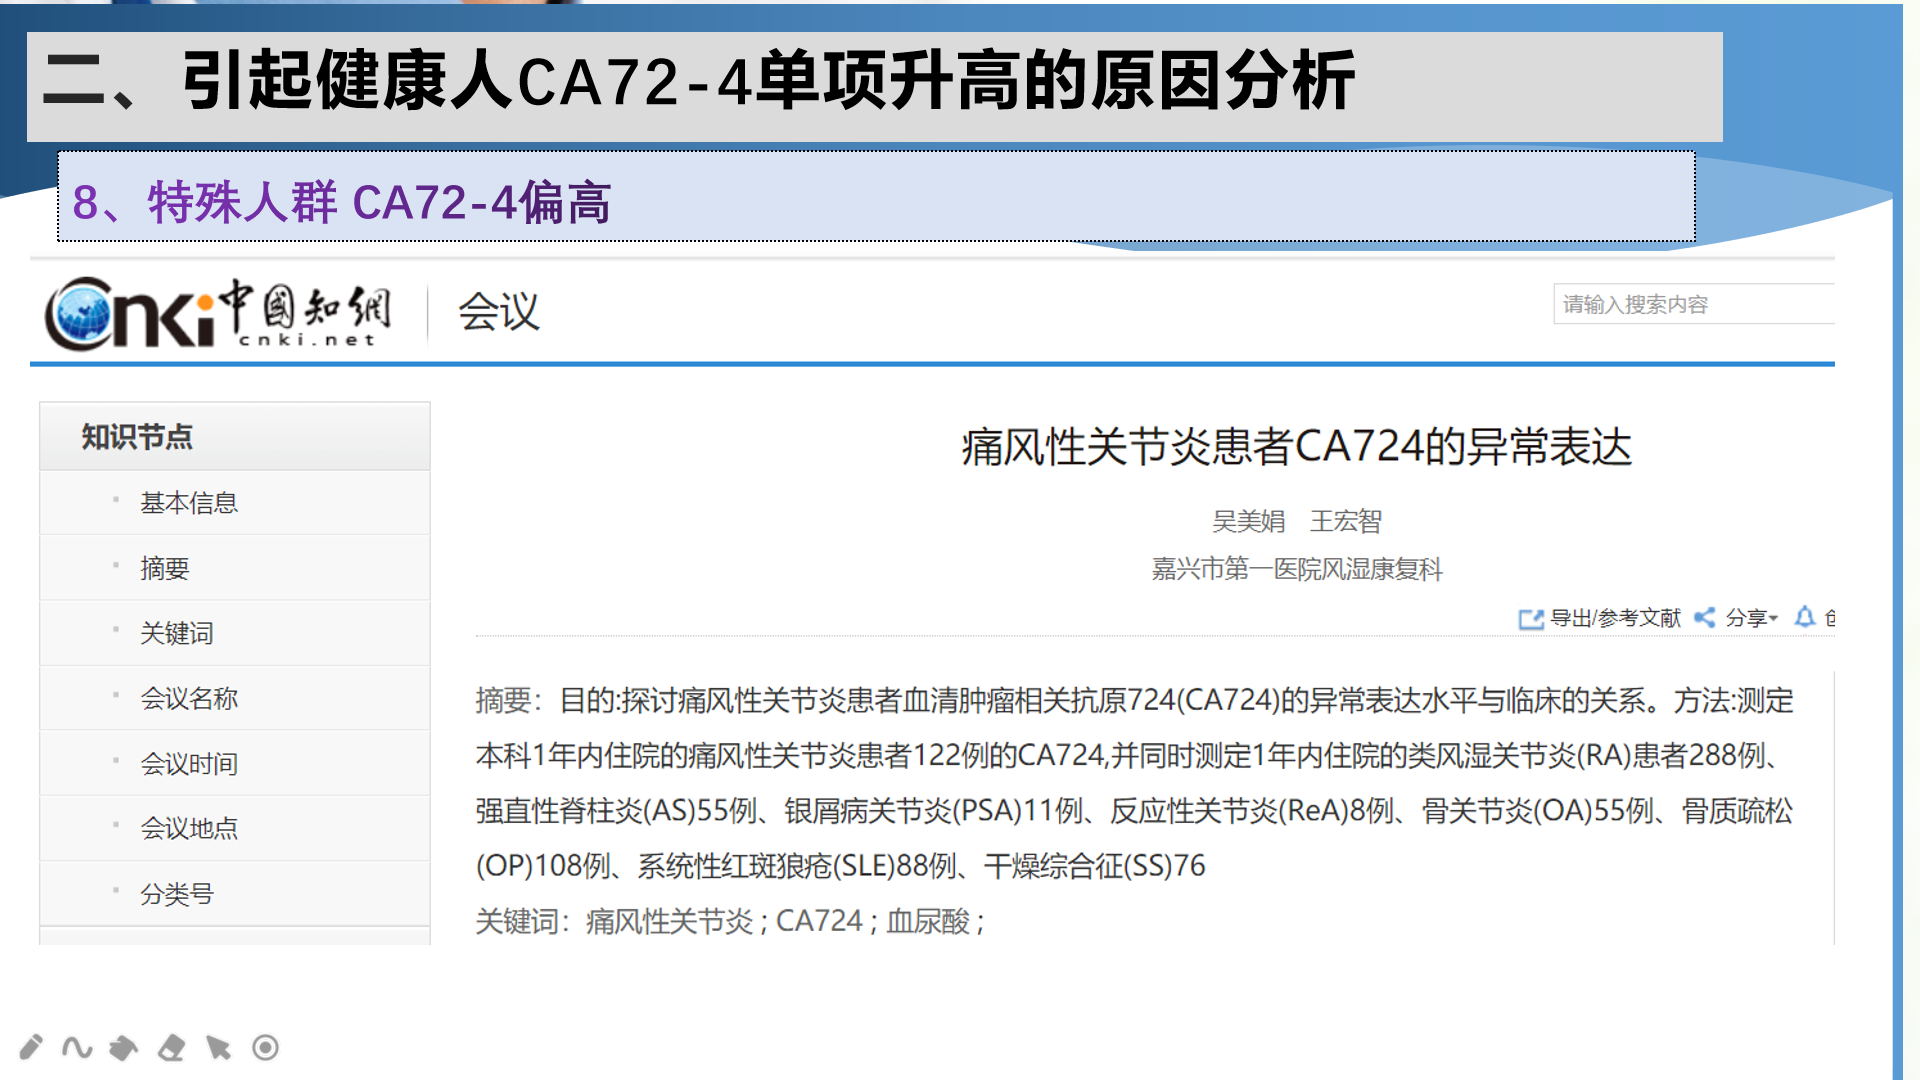
Task: Click the share icon beside 分享
Action: pos(1705,618)
